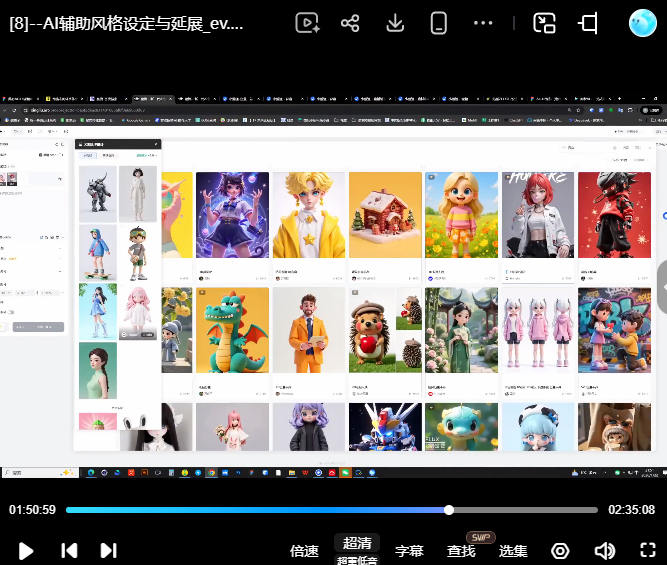Open the gingerbread house gallery image
The width and height of the screenshot is (667, 565).
point(385,215)
